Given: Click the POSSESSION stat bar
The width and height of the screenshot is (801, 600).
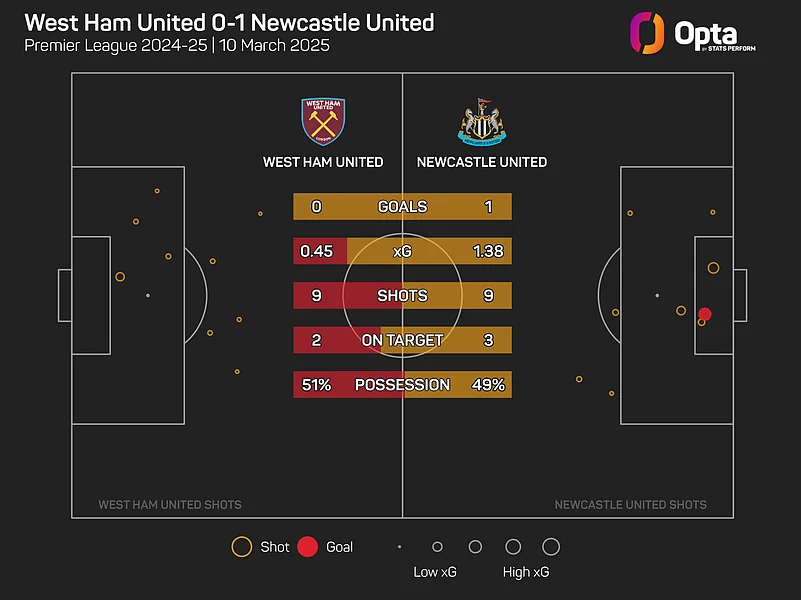Looking at the screenshot, I should point(402,385).
